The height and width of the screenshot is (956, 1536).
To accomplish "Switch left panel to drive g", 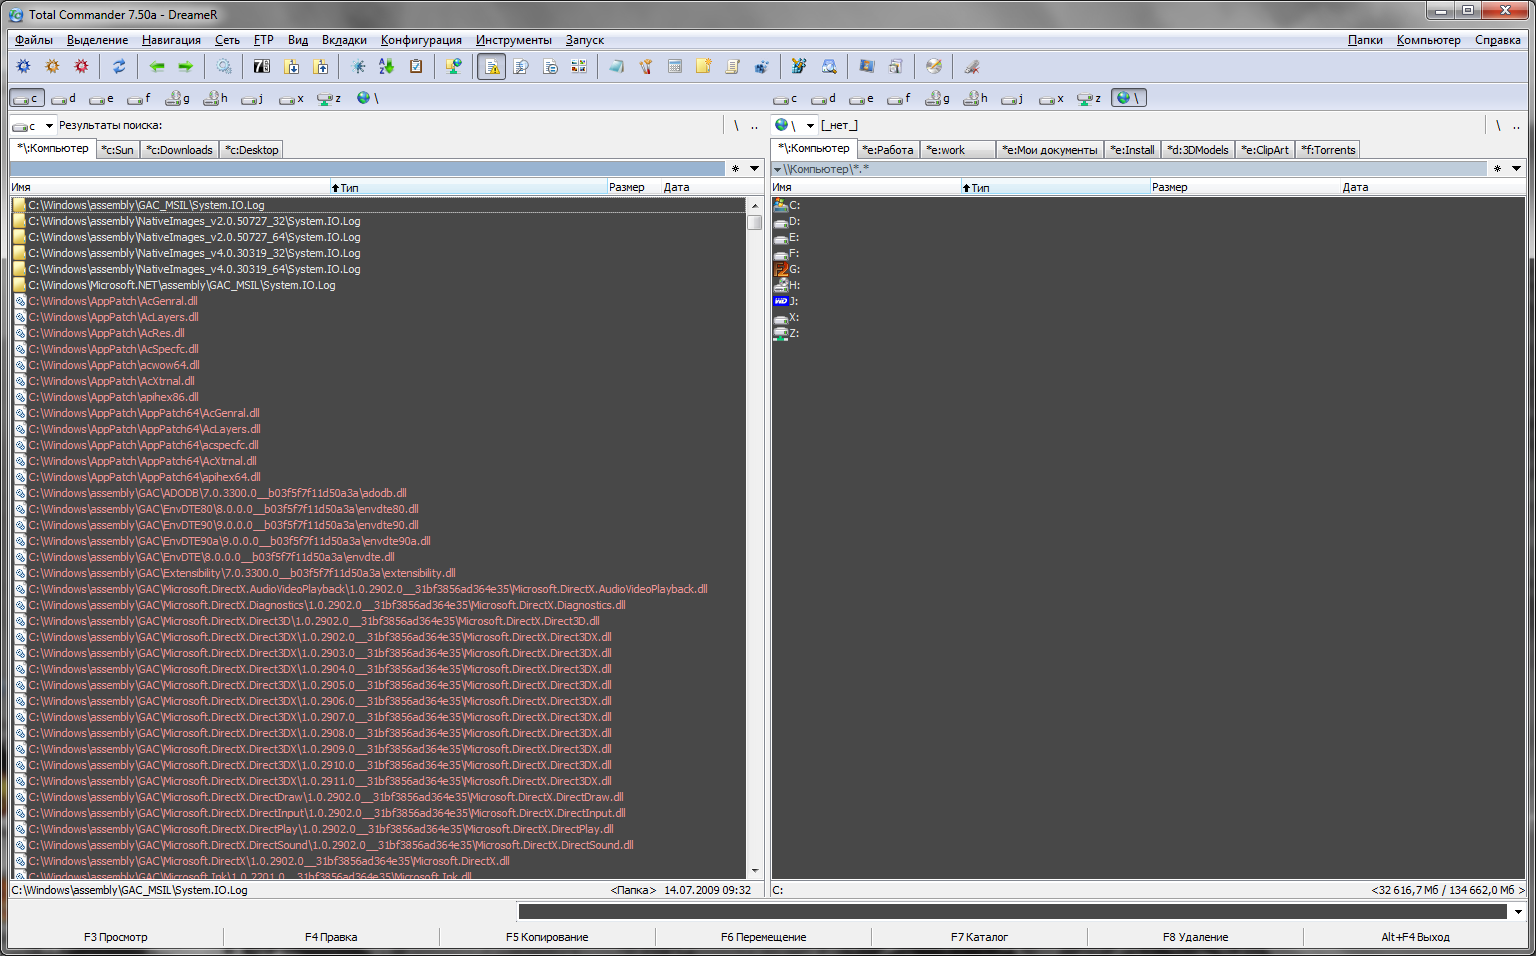I will coord(178,98).
